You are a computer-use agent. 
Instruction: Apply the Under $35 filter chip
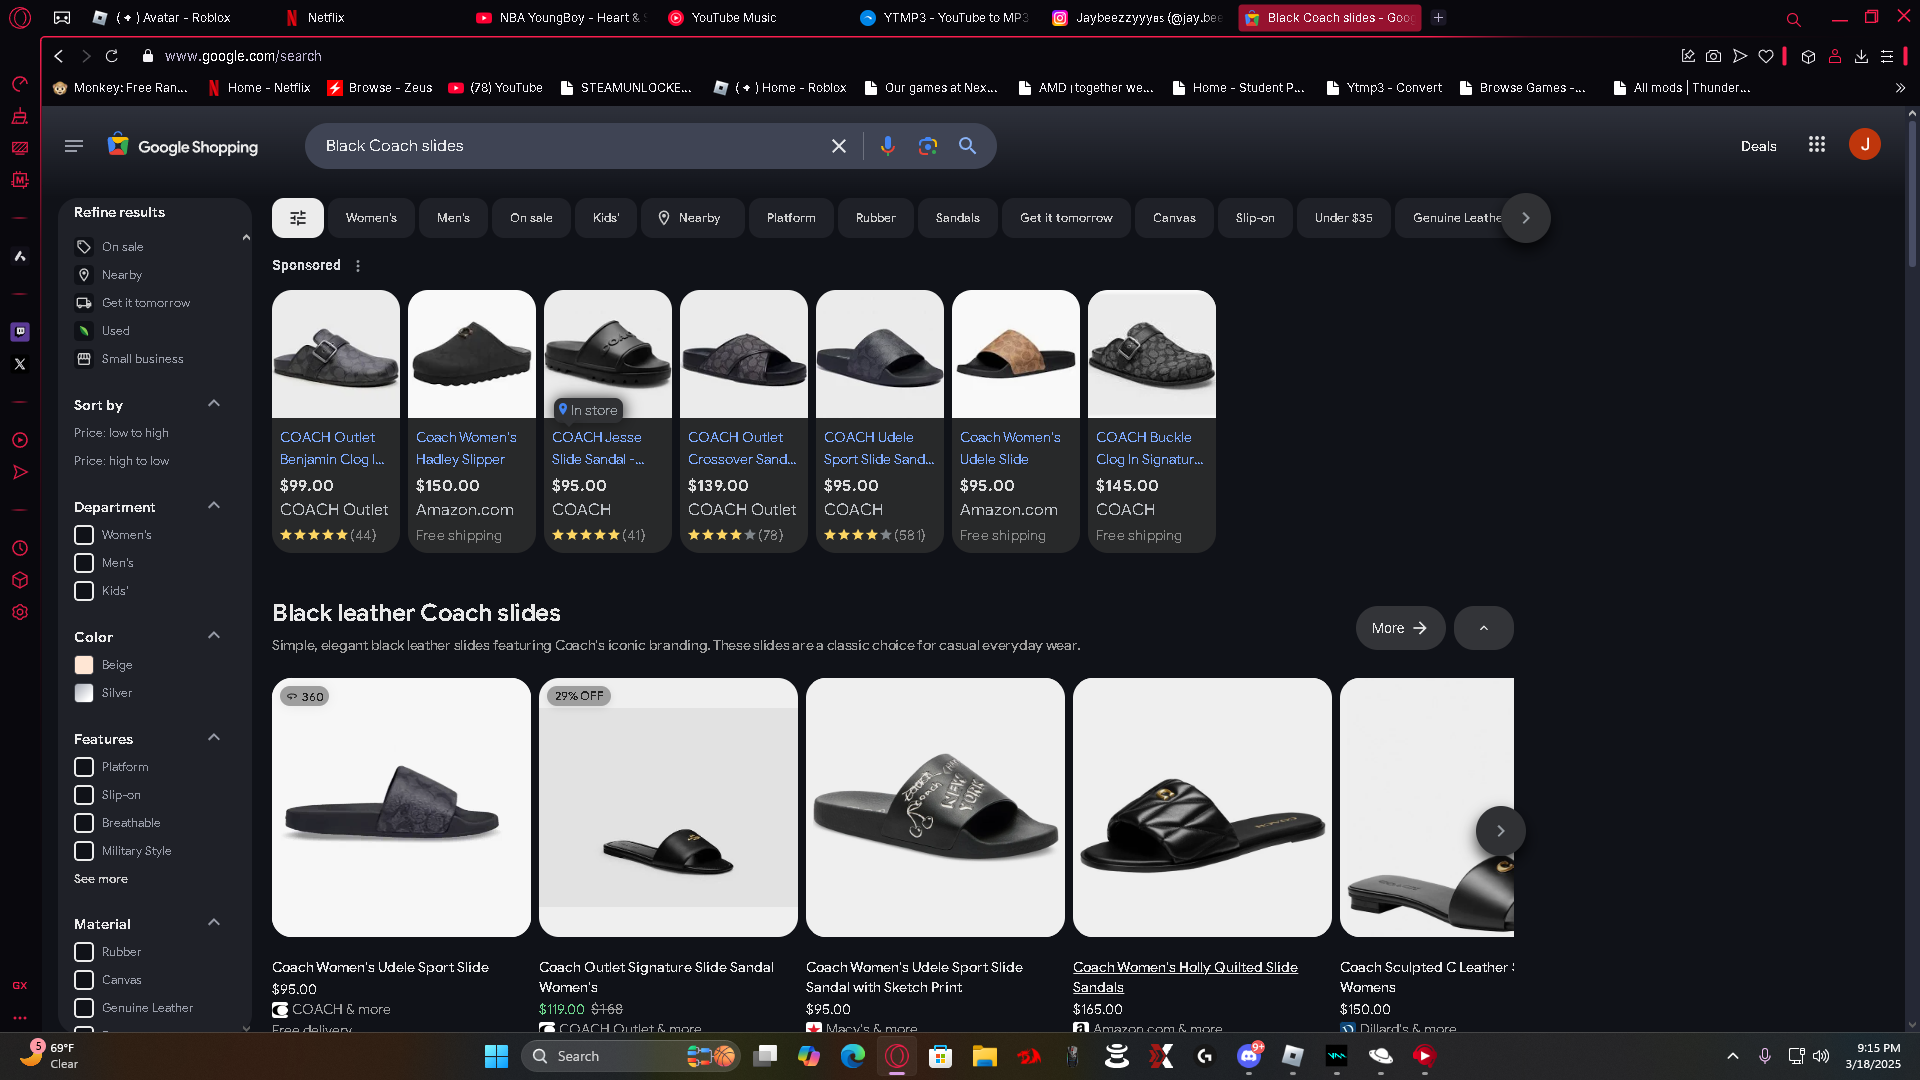point(1343,218)
